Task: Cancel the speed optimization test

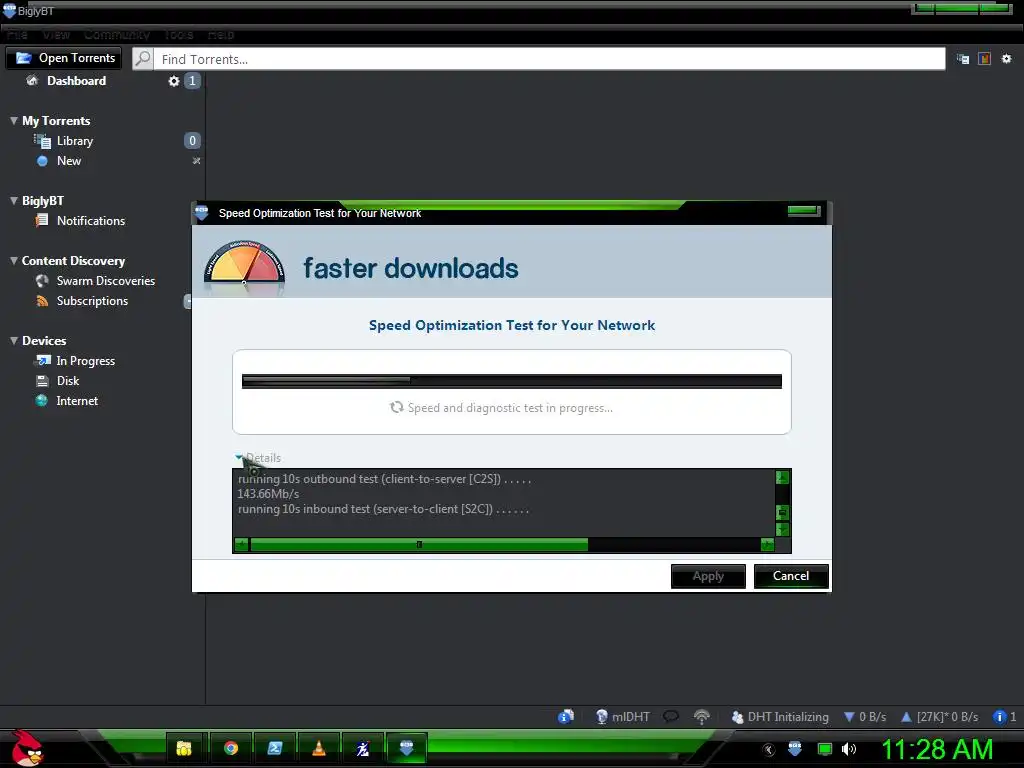Action: pyautogui.click(x=791, y=576)
